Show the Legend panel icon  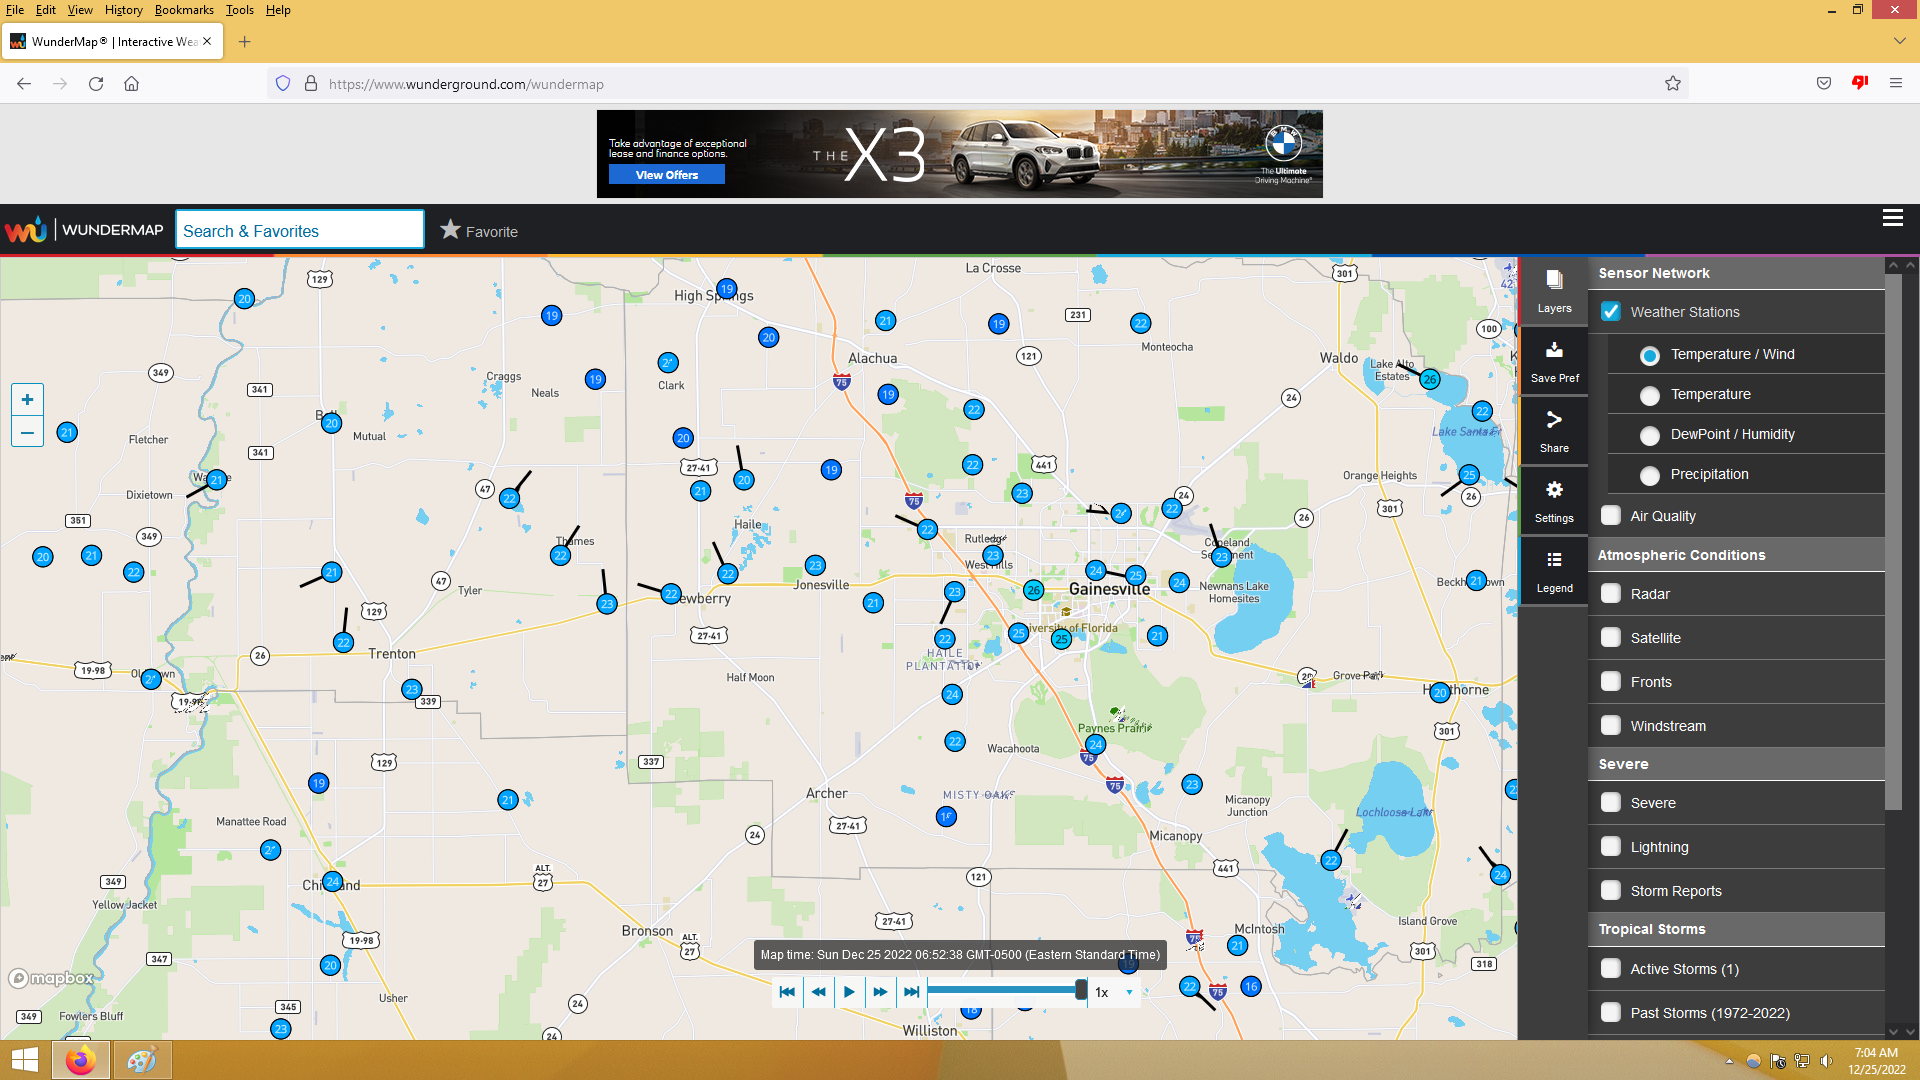point(1554,571)
